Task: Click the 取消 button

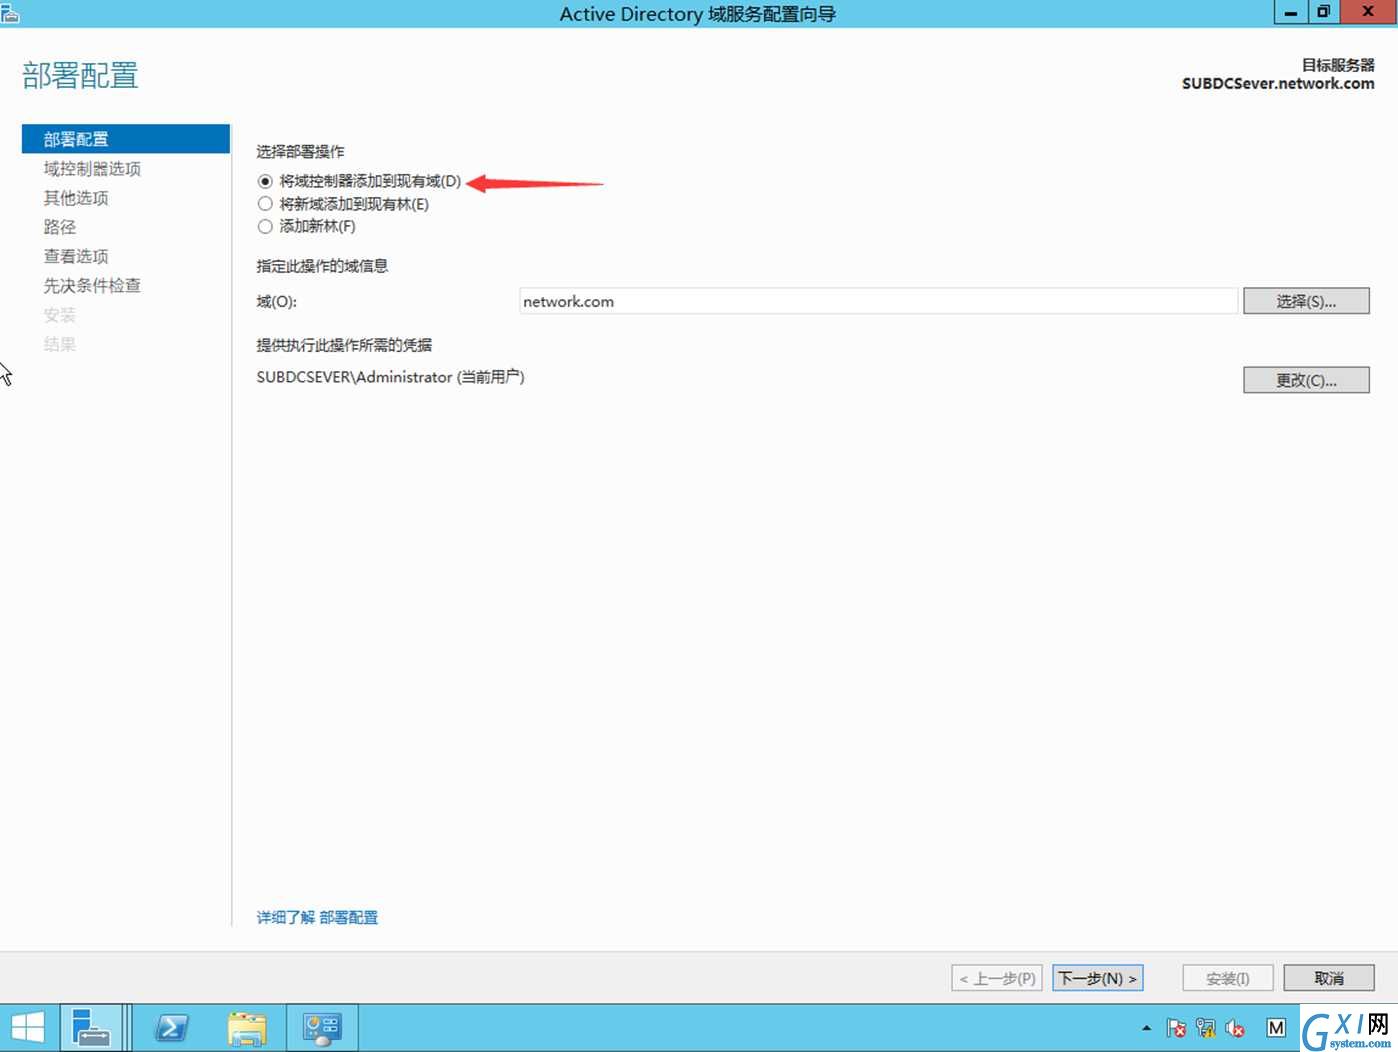Action: click(x=1329, y=978)
